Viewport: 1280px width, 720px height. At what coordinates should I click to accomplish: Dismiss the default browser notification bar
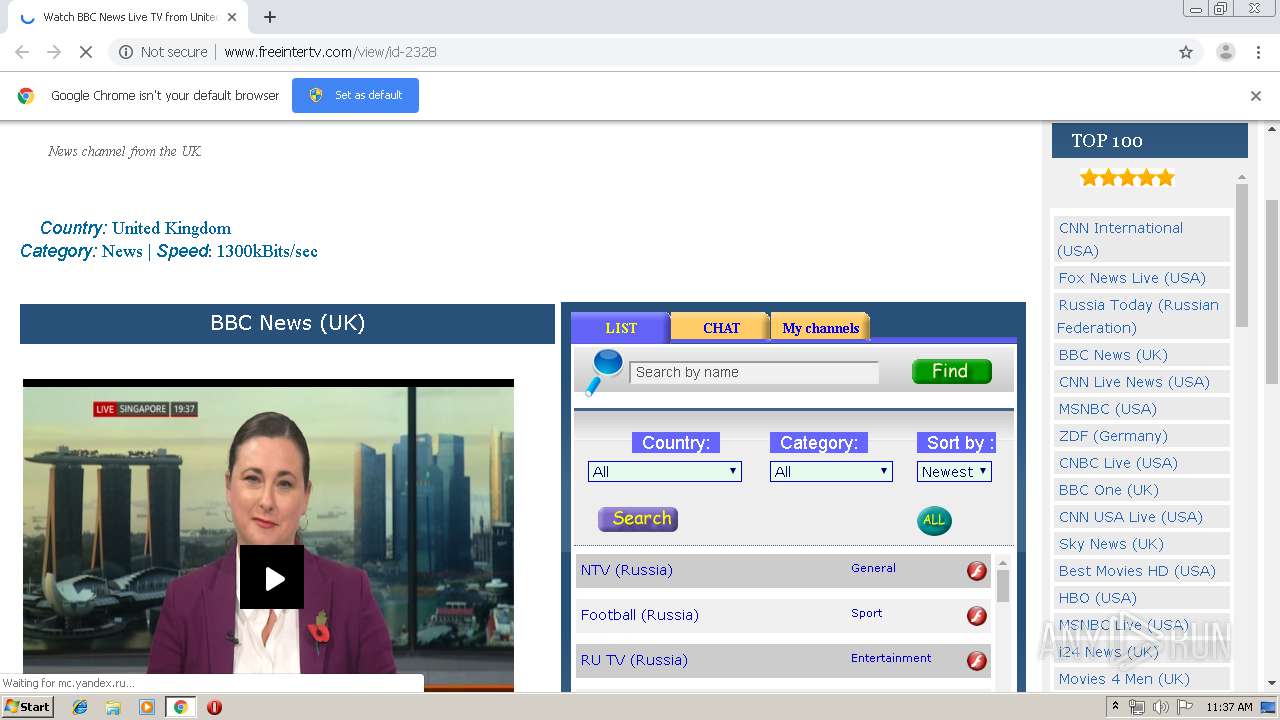(1256, 96)
